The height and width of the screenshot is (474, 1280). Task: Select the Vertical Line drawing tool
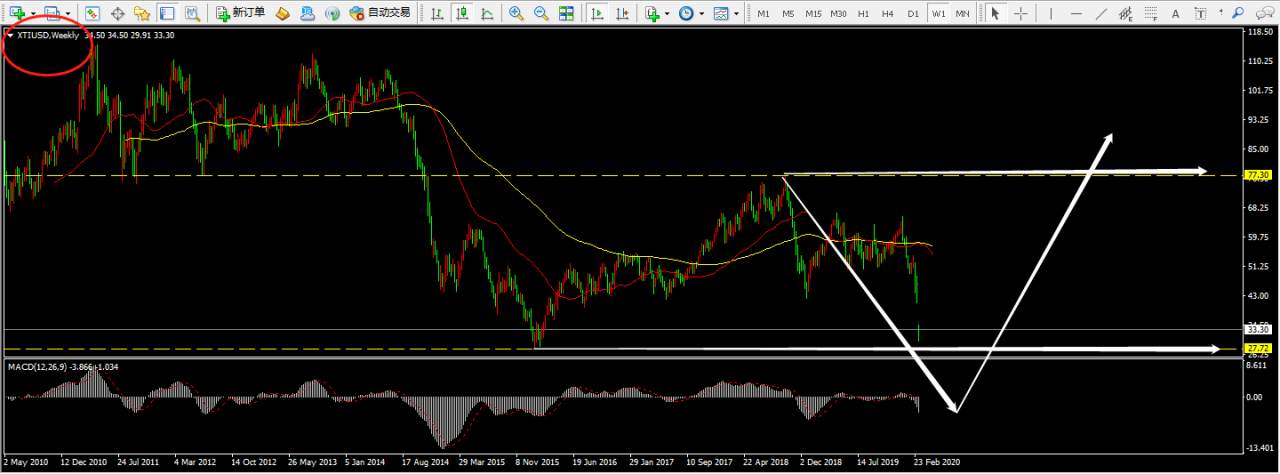click(1050, 13)
